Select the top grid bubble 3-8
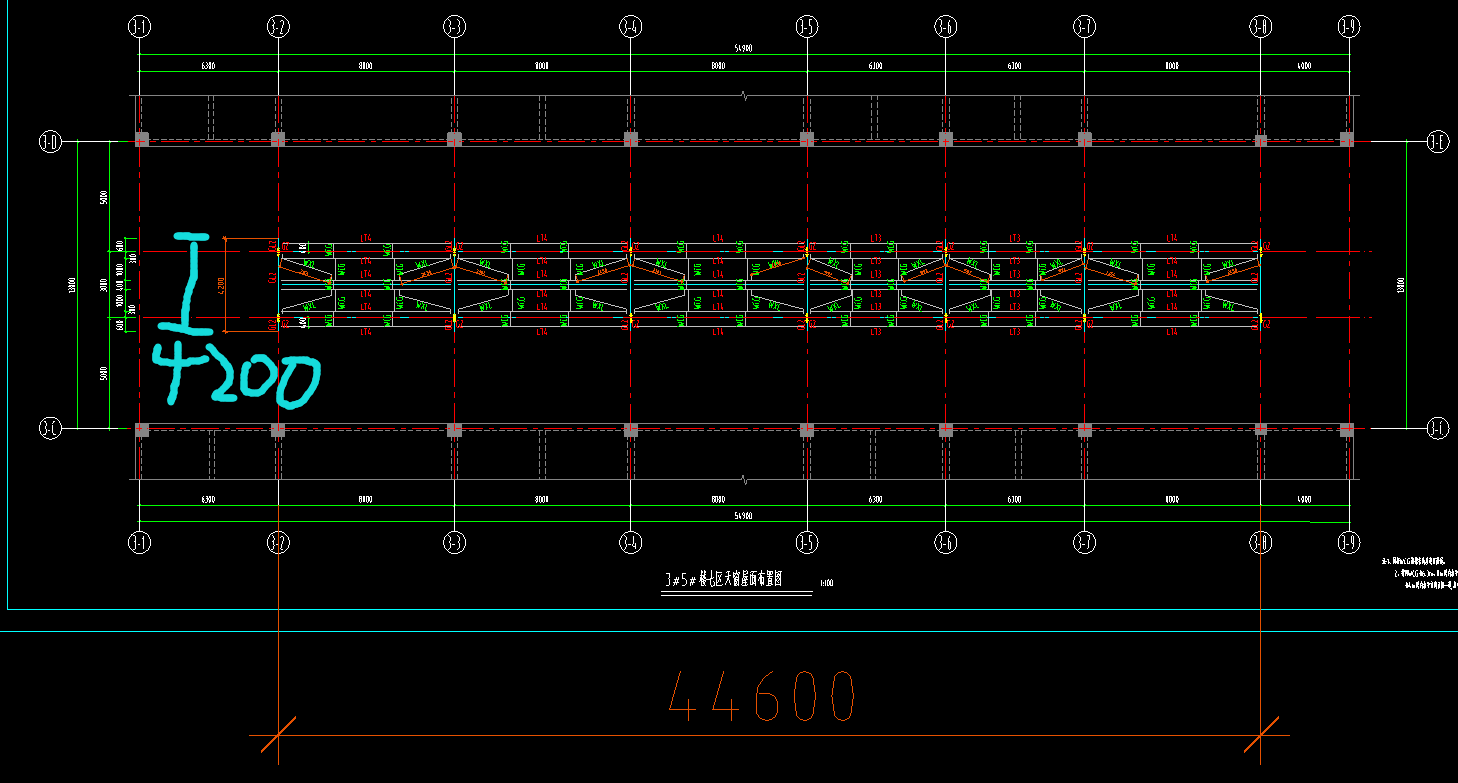 click(x=1260, y=27)
